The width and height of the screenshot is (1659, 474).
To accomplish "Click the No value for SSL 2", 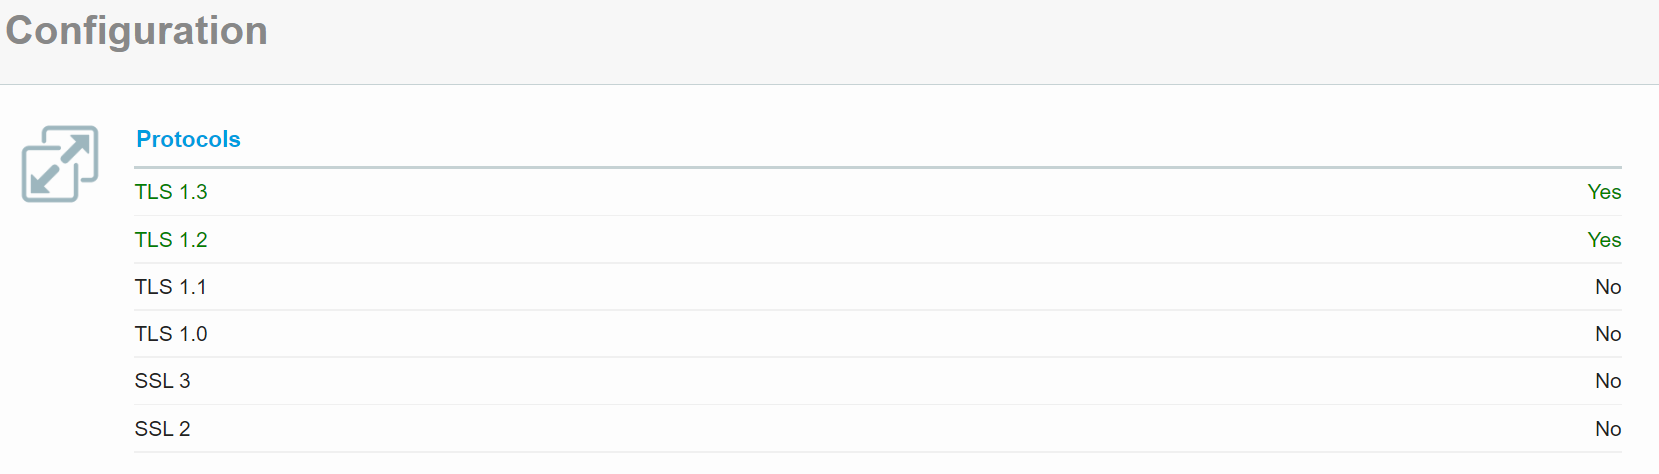I will 1608,429.
